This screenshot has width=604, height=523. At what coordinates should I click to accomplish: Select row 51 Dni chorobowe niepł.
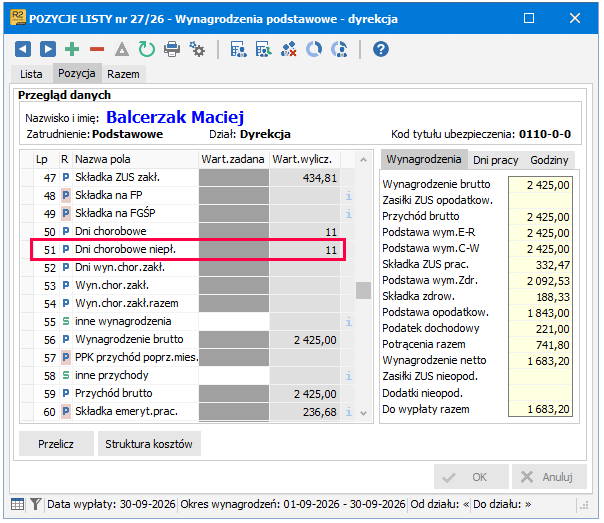click(x=188, y=250)
